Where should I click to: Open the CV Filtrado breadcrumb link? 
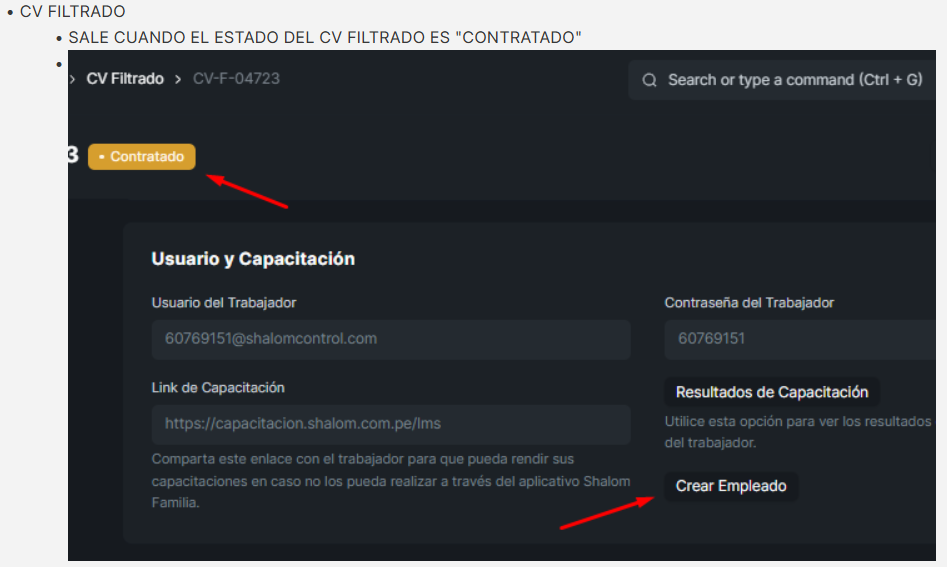[125, 79]
